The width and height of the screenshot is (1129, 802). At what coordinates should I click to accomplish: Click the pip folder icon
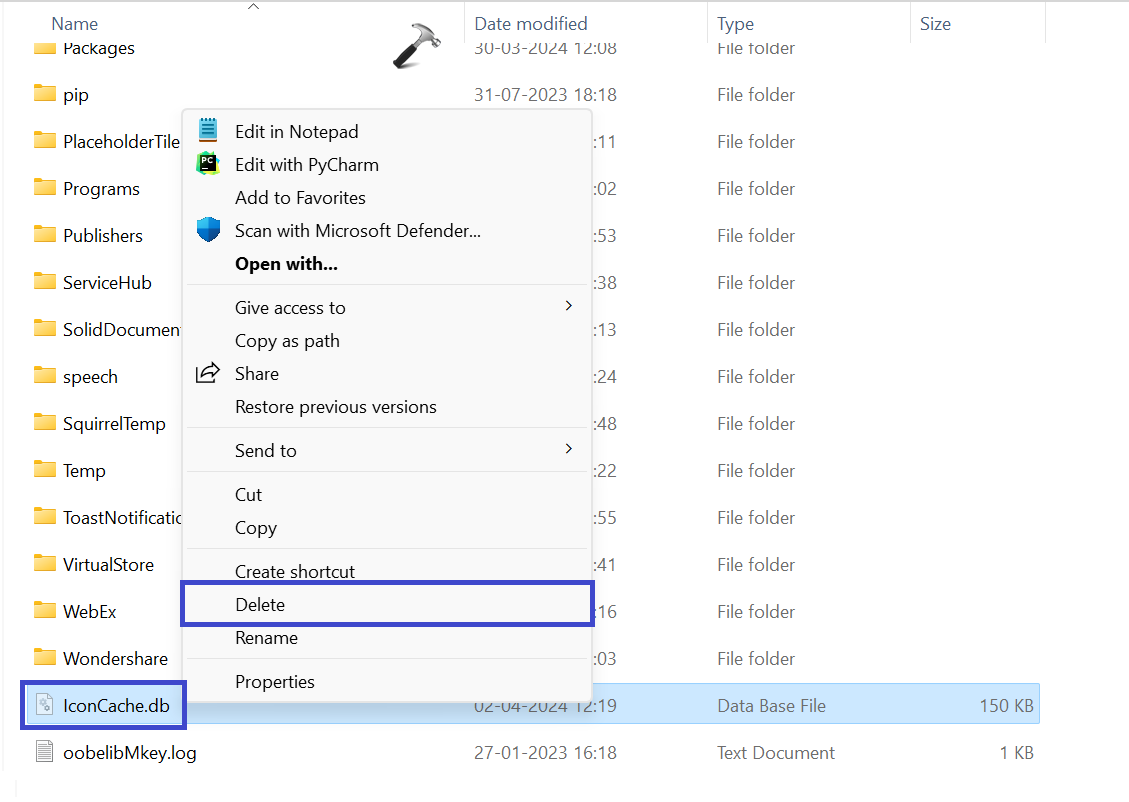coord(44,94)
